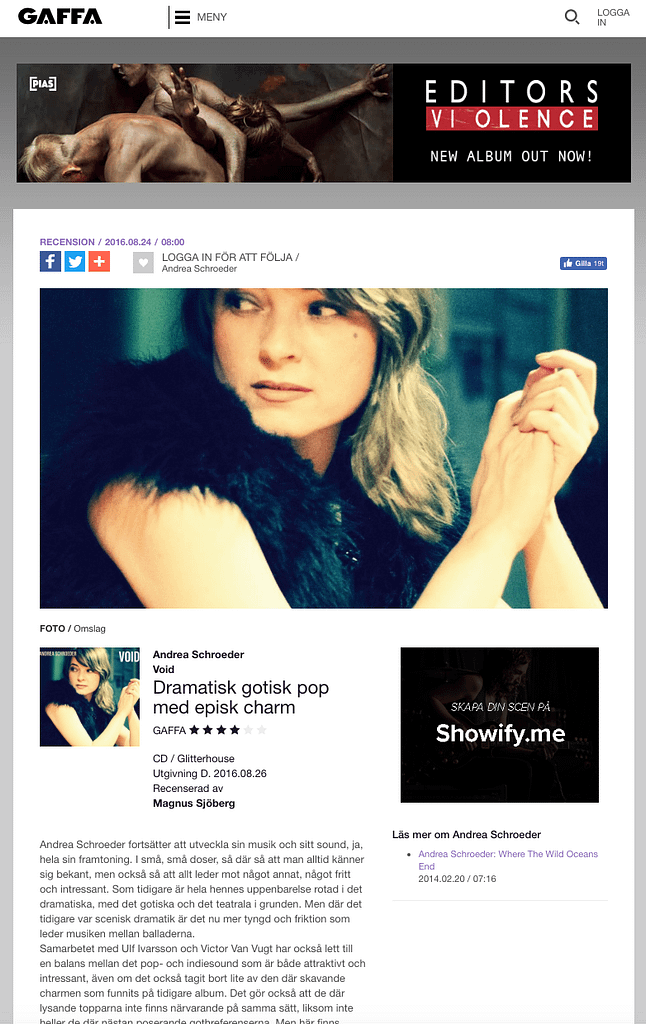Click the GAFFA logo
Viewport: 646px width, 1024px height.
59,16
